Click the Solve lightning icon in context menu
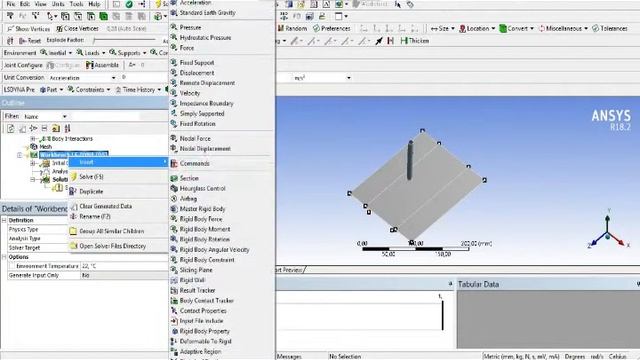This screenshot has width=640, height=360. pos(73,177)
